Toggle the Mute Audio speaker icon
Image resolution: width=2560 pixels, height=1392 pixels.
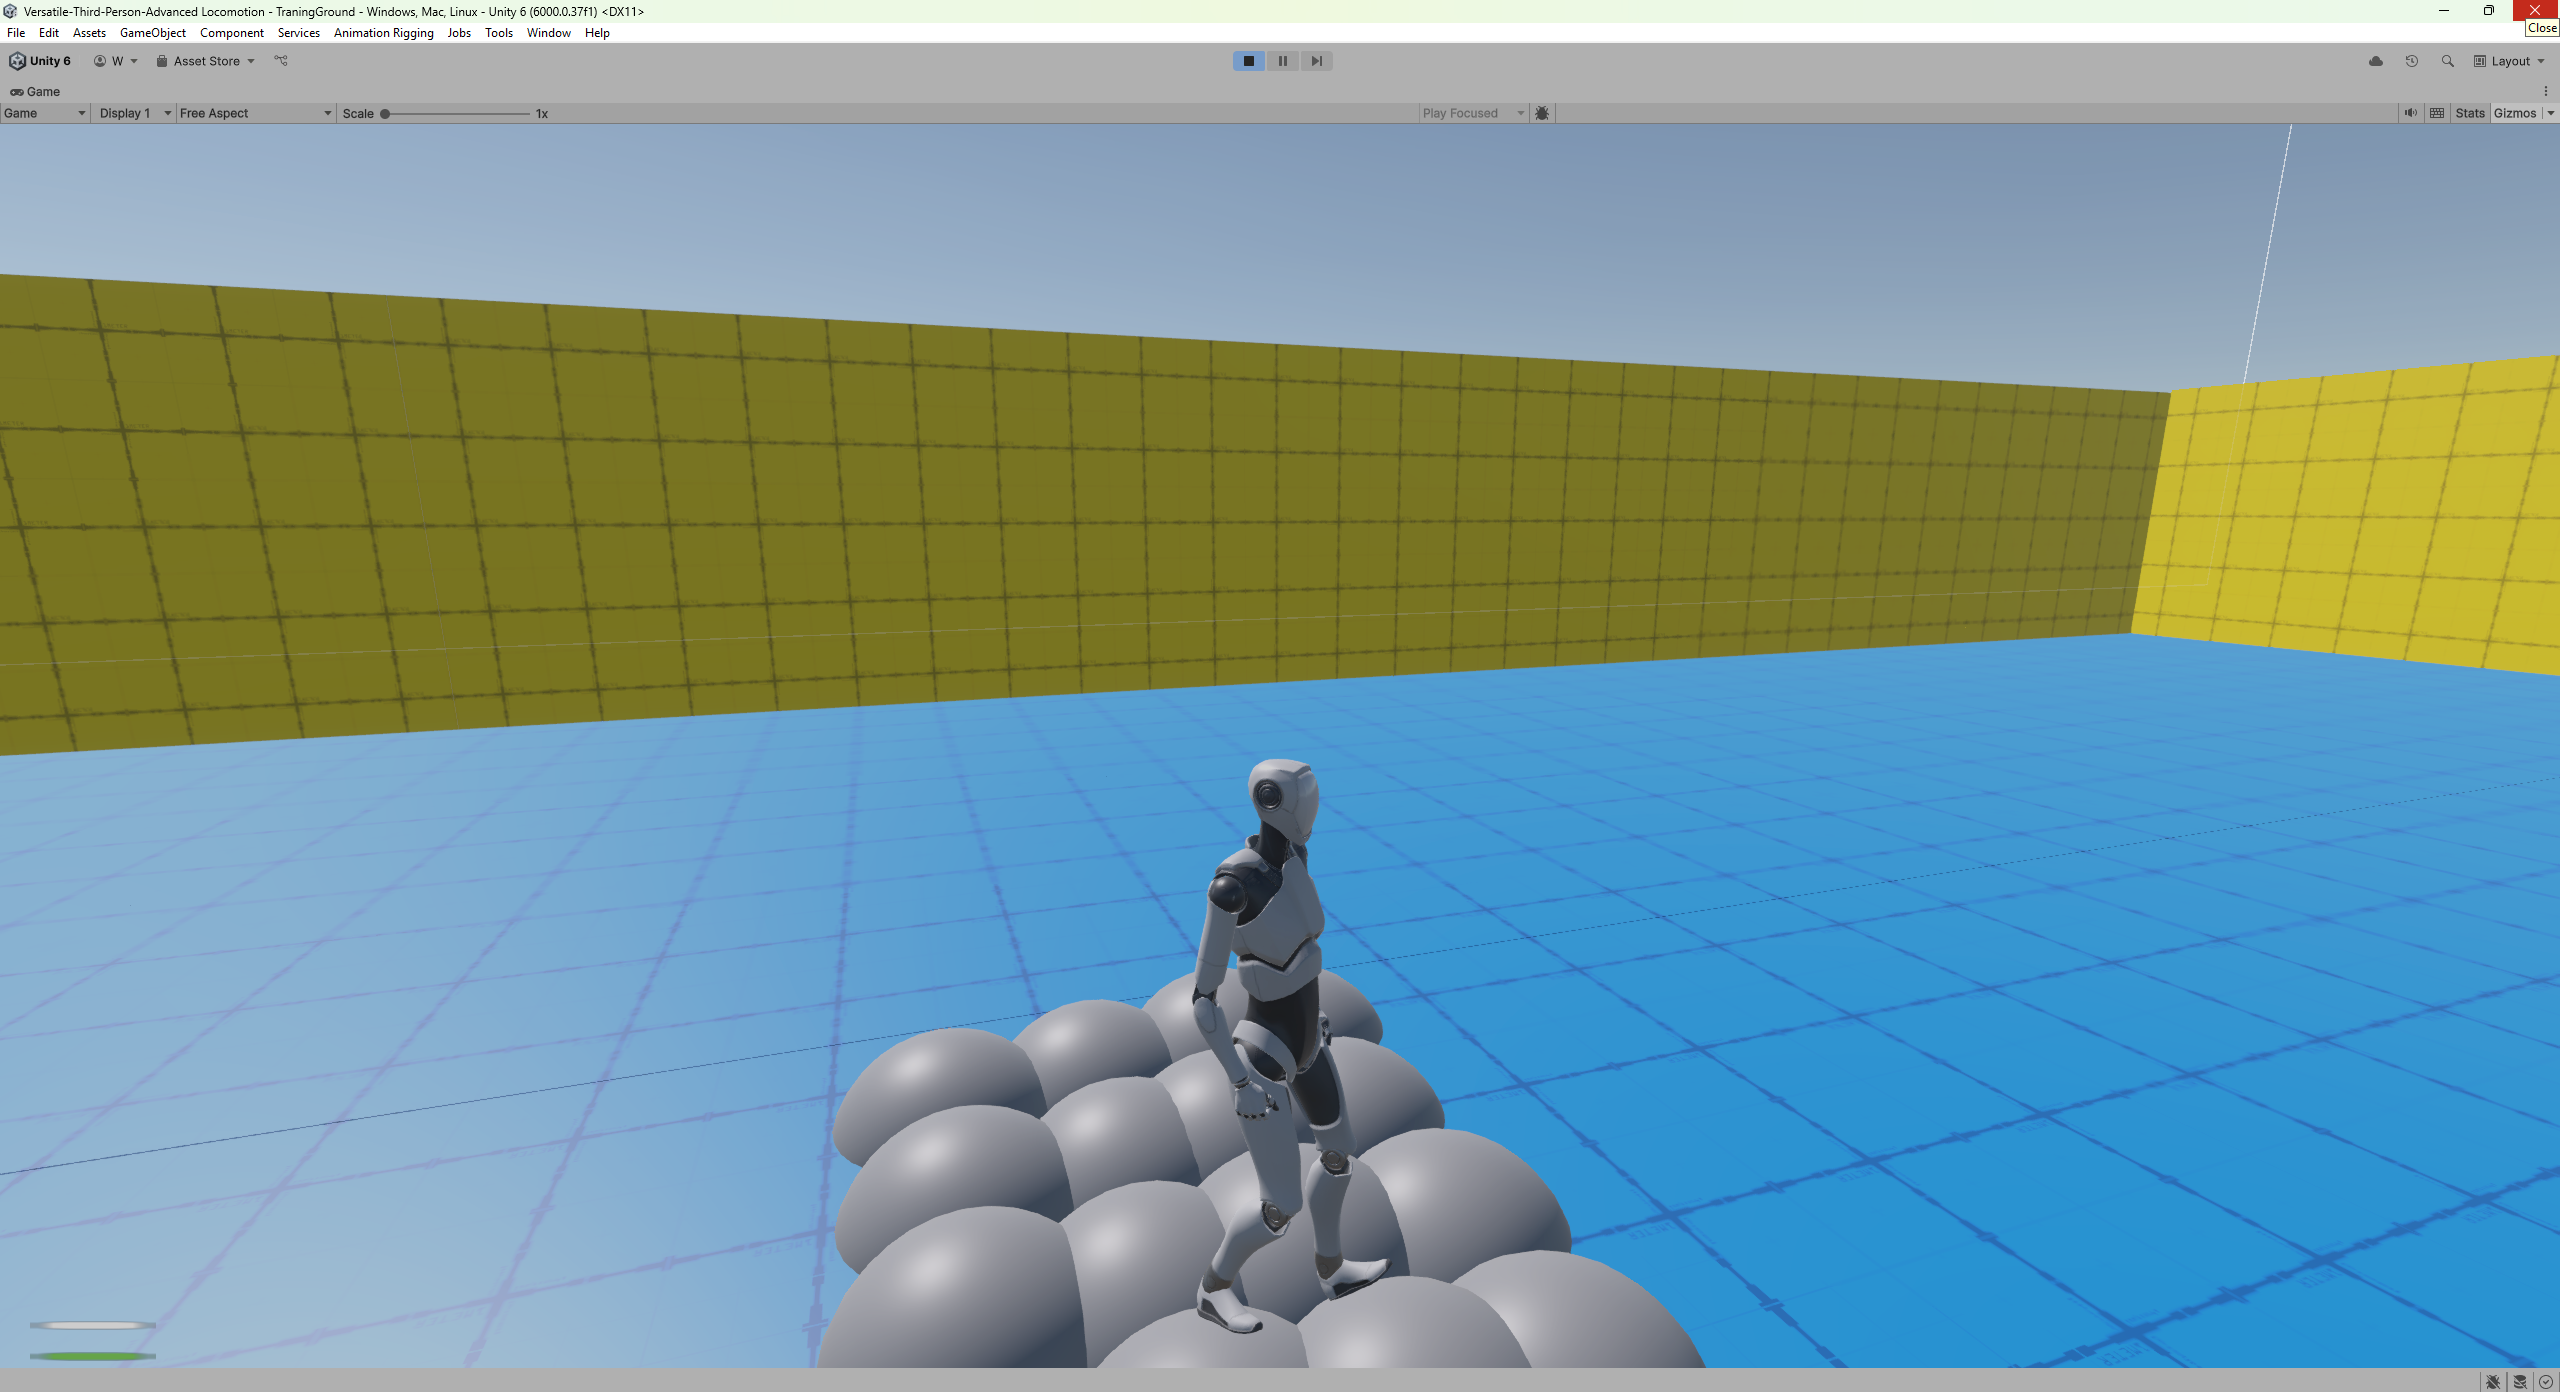2411,113
